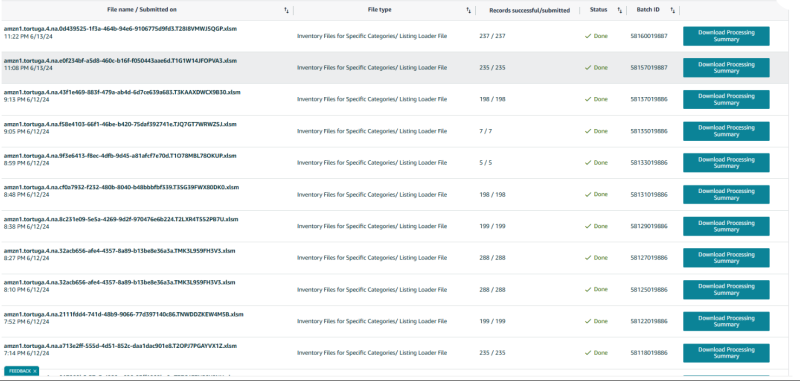The height and width of the screenshot is (381, 800).
Task: Download Processing Summary for batch 58133019886
Action: coord(726,163)
